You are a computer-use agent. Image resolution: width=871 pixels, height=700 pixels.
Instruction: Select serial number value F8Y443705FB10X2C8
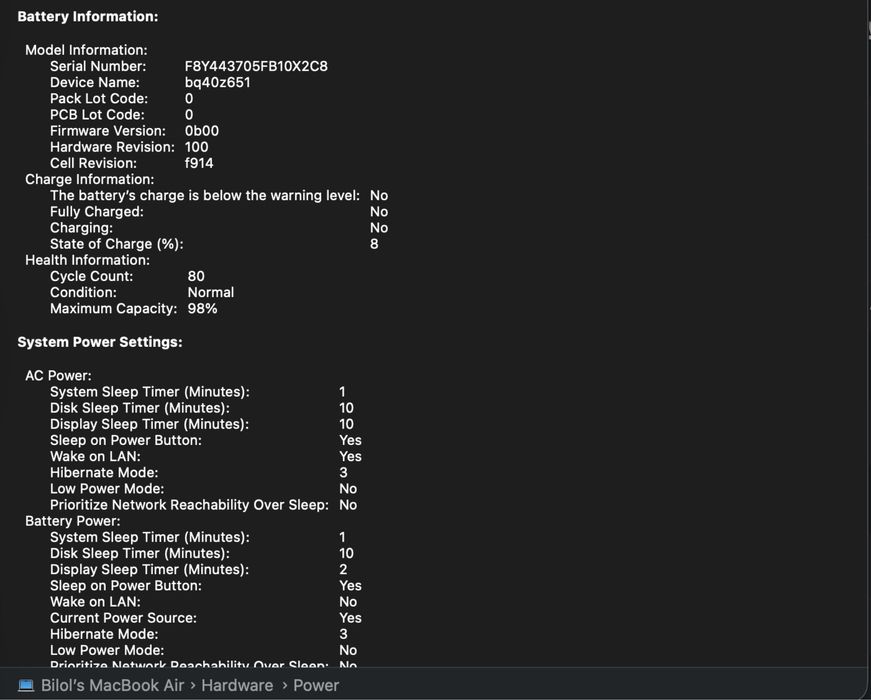(x=256, y=66)
